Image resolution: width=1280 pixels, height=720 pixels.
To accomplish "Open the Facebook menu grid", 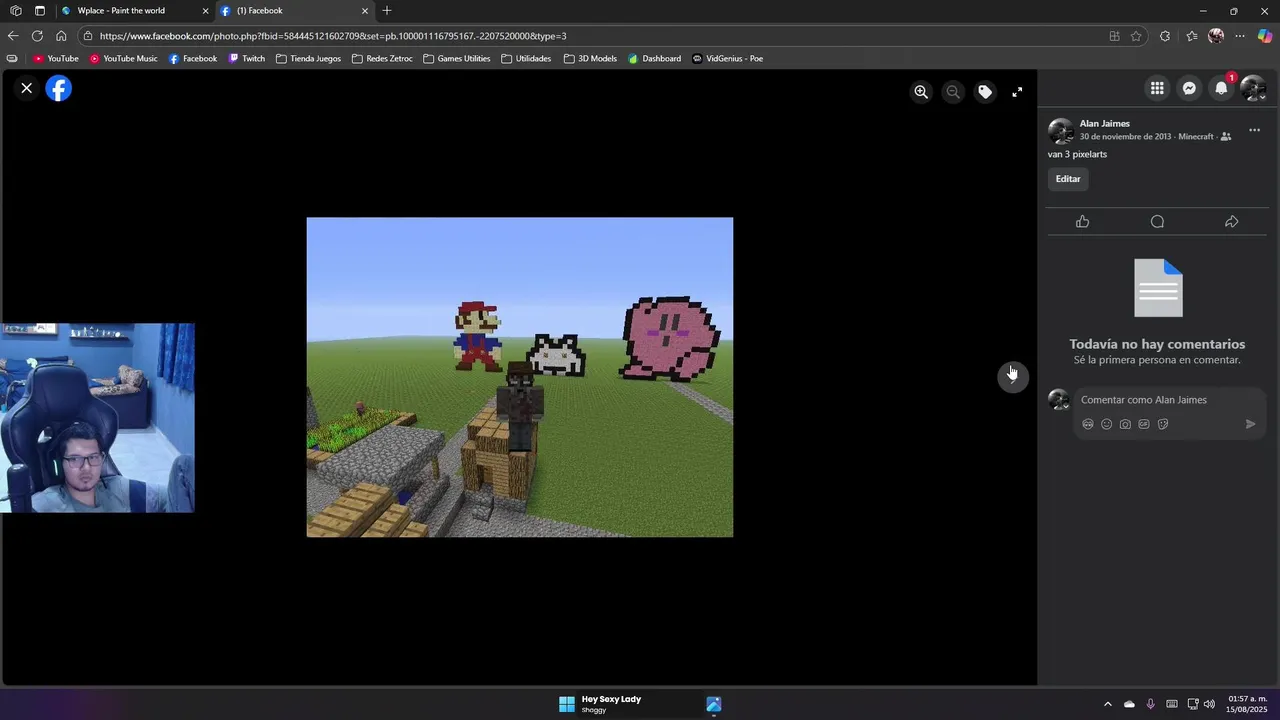I will (1157, 89).
